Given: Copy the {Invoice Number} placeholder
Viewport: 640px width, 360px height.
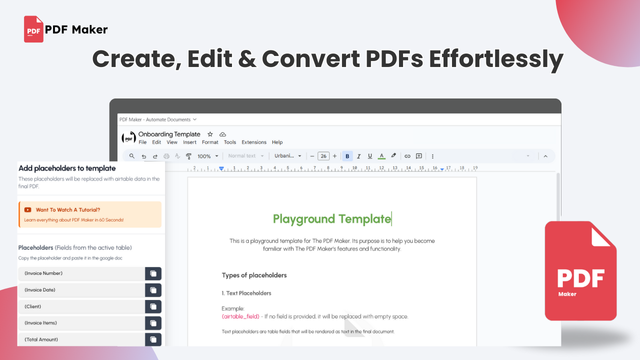Looking at the screenshot, I should click(x=153, y=273).
